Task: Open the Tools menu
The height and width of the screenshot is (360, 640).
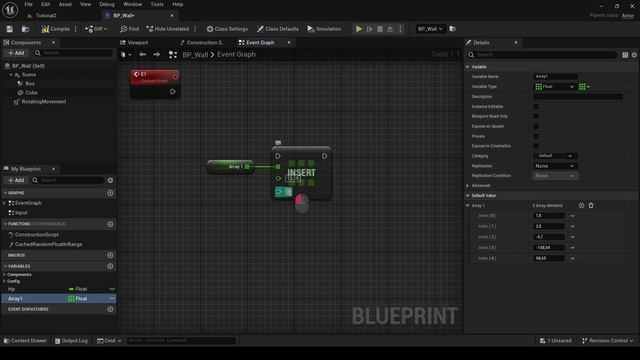Action: click(157, 4)
